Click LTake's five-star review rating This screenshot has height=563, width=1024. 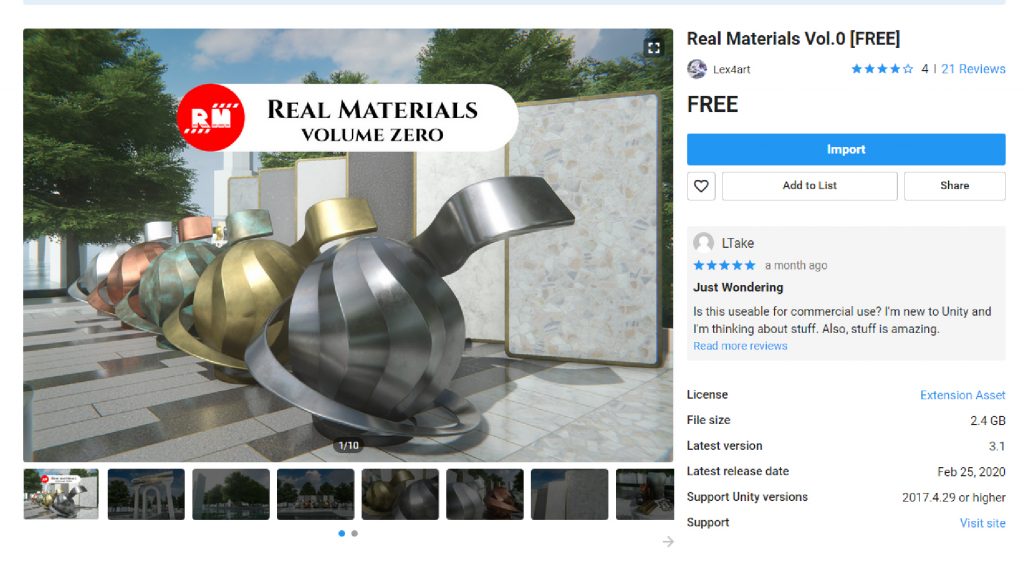pyautogui.click(x=724, y=265)
